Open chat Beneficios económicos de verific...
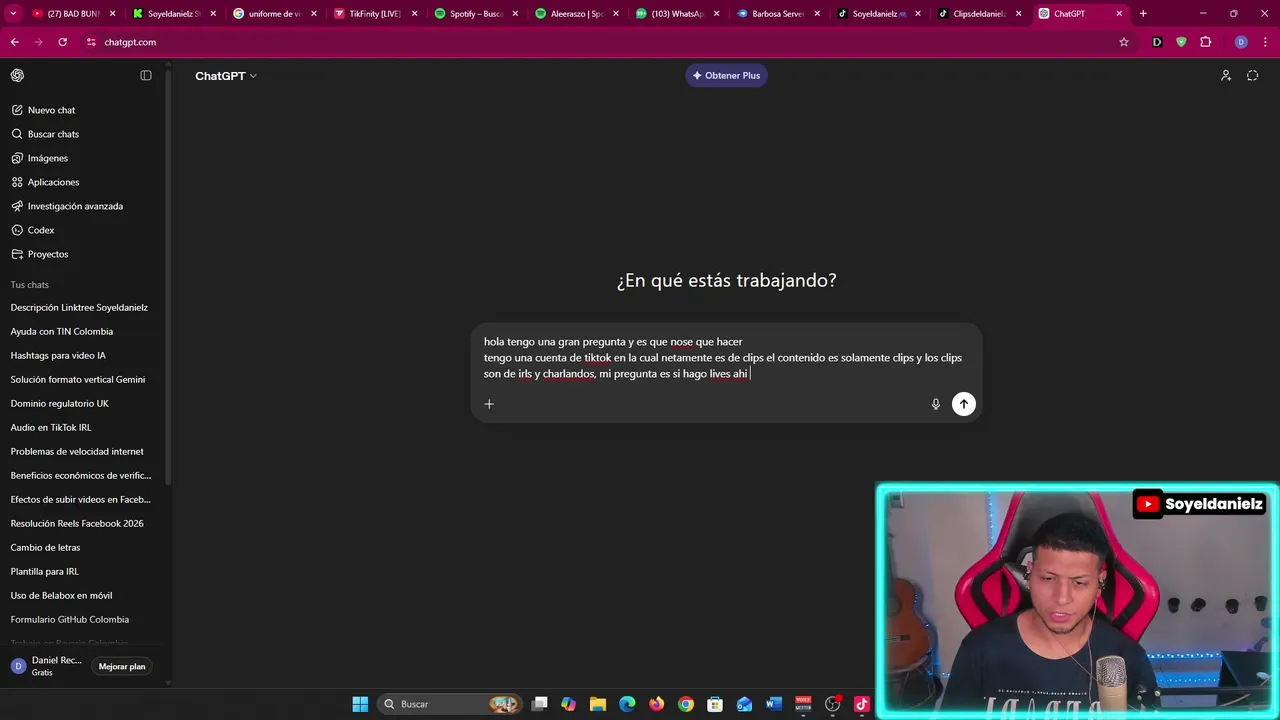Image resolution: width=1280 pixels, height=720 pixels. 83,475
